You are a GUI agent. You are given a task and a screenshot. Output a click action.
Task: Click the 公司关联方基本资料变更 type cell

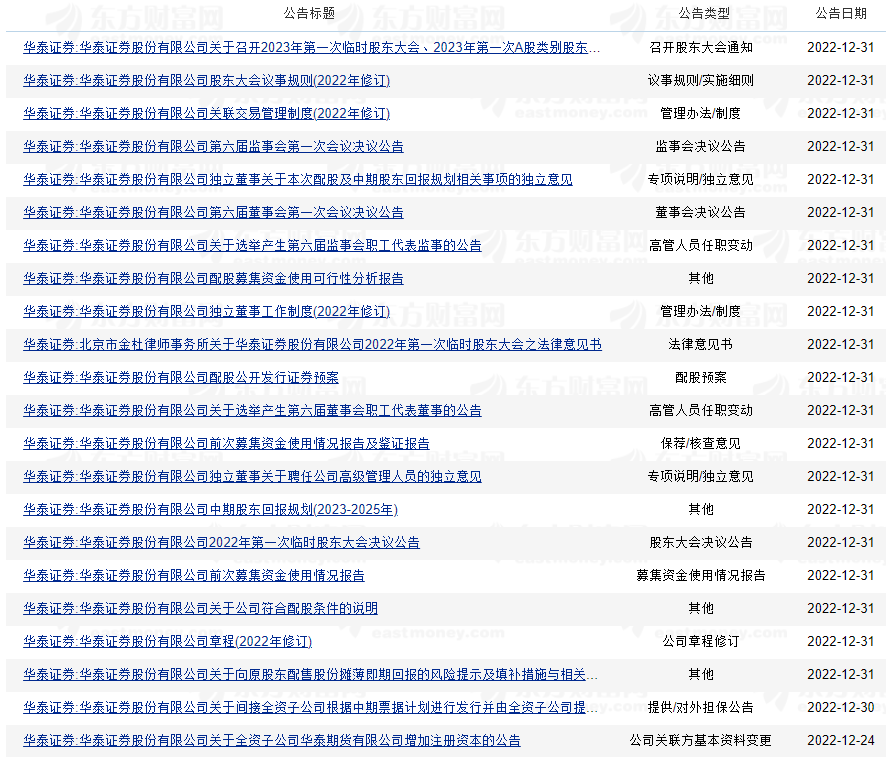[x=701, y=740]
